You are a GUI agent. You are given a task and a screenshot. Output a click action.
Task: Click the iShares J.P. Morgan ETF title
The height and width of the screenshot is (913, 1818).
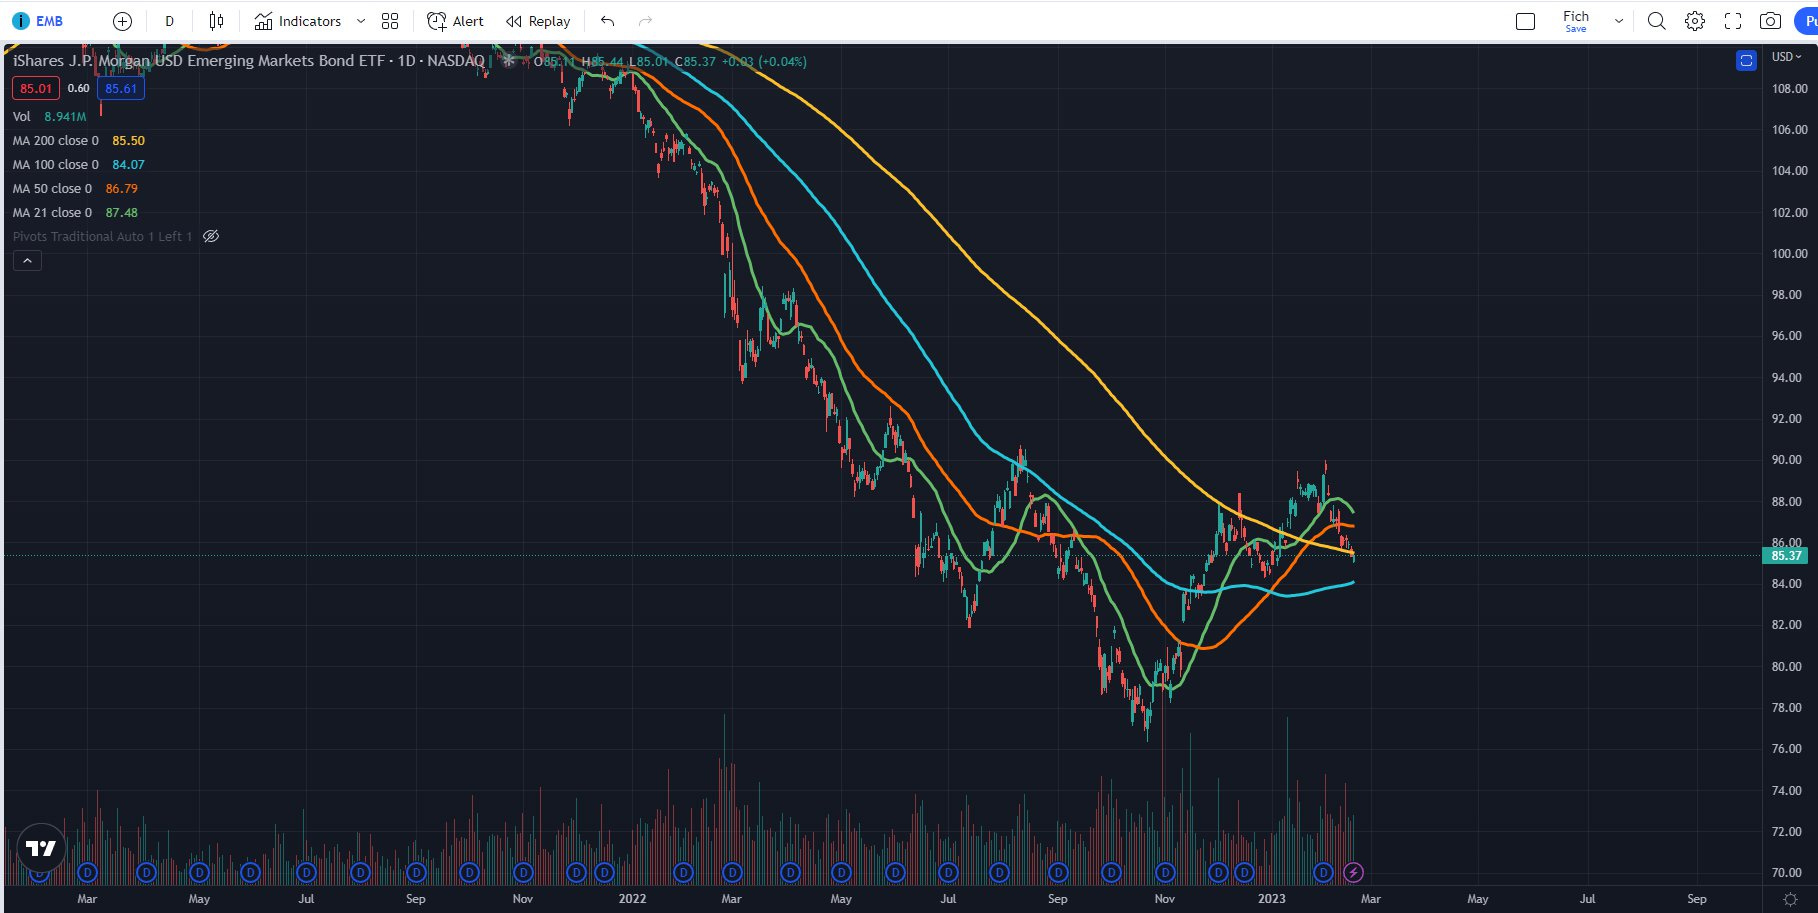click(x=248, y=61)
